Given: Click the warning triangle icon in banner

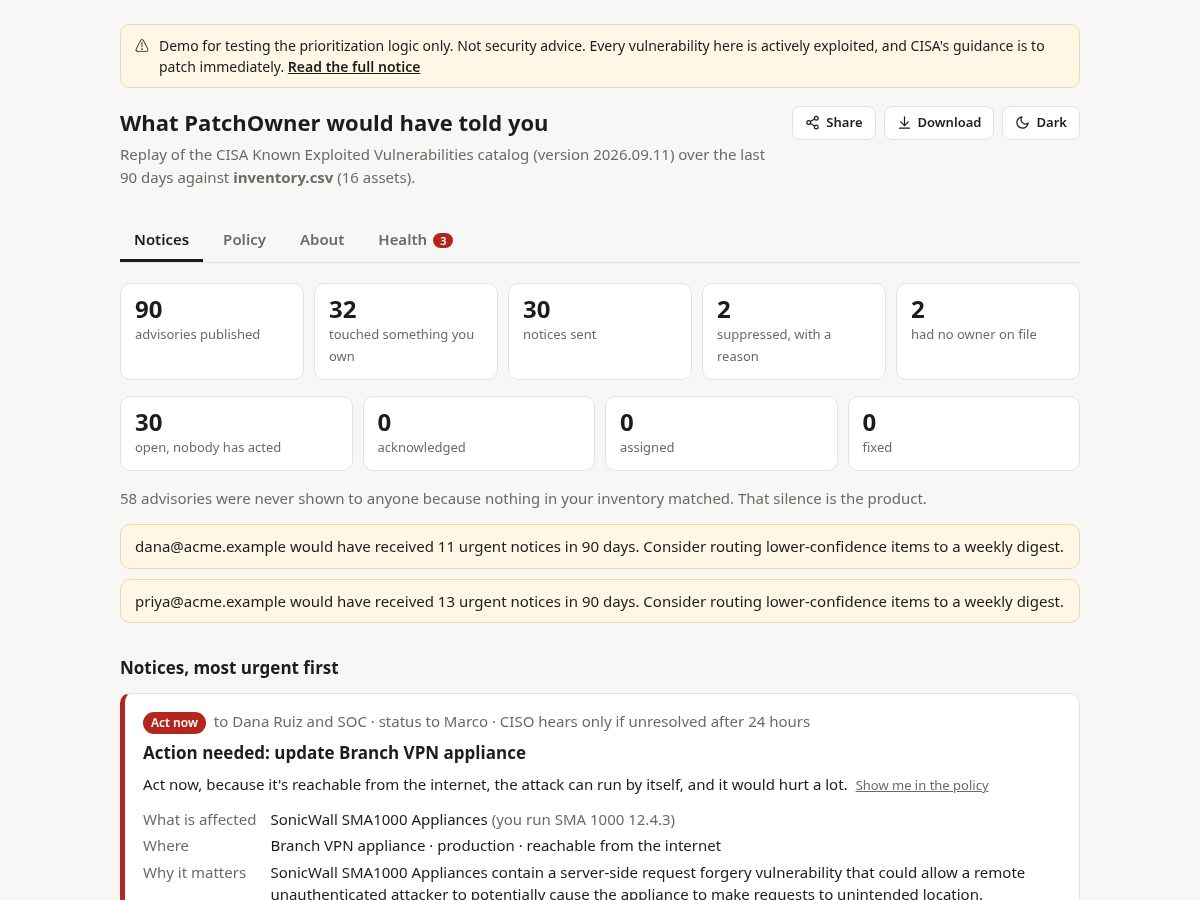Looking at the screenshot, I should tap(142, 46).
